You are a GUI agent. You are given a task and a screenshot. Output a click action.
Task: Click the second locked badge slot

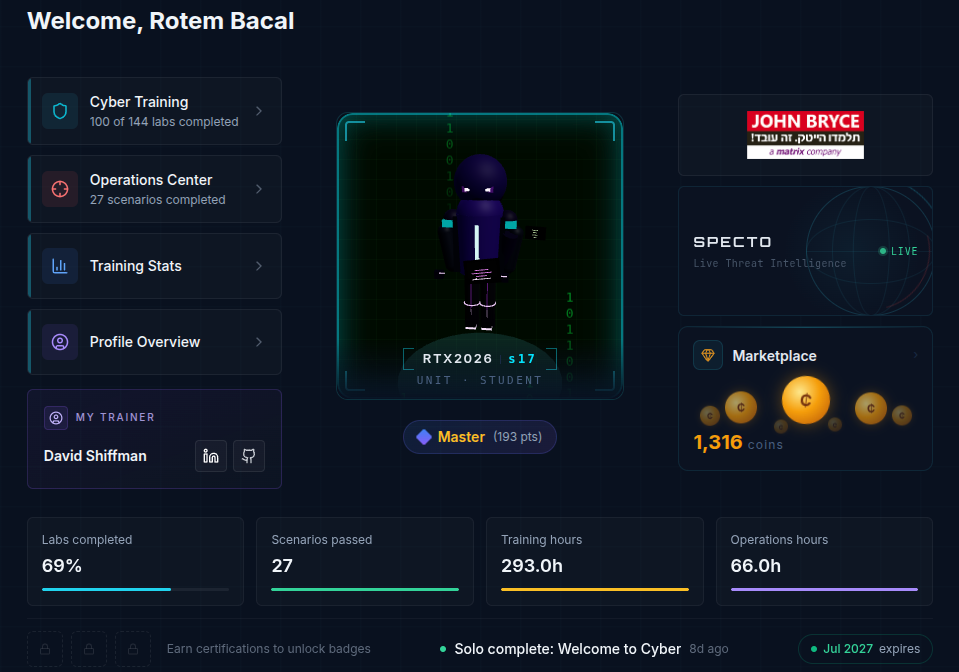[89, 649]
